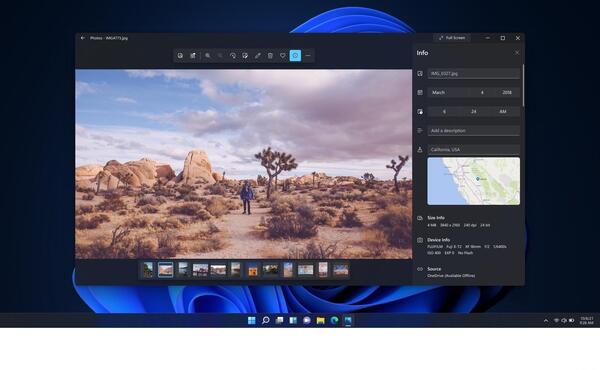The height and width of the screenshot is (370, 600).
Task: Click the location pin icon
Action: [x=420, y=150]
